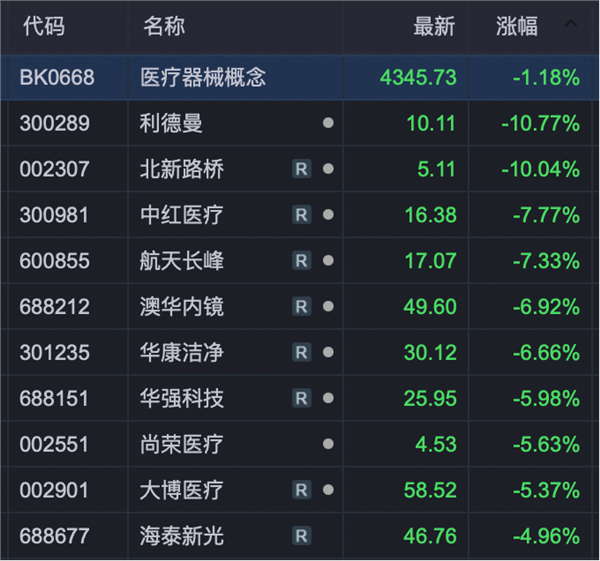Select stock code 002307
Image resolution: width=600 pixels, height=561 pixels.
click(54, 169)
